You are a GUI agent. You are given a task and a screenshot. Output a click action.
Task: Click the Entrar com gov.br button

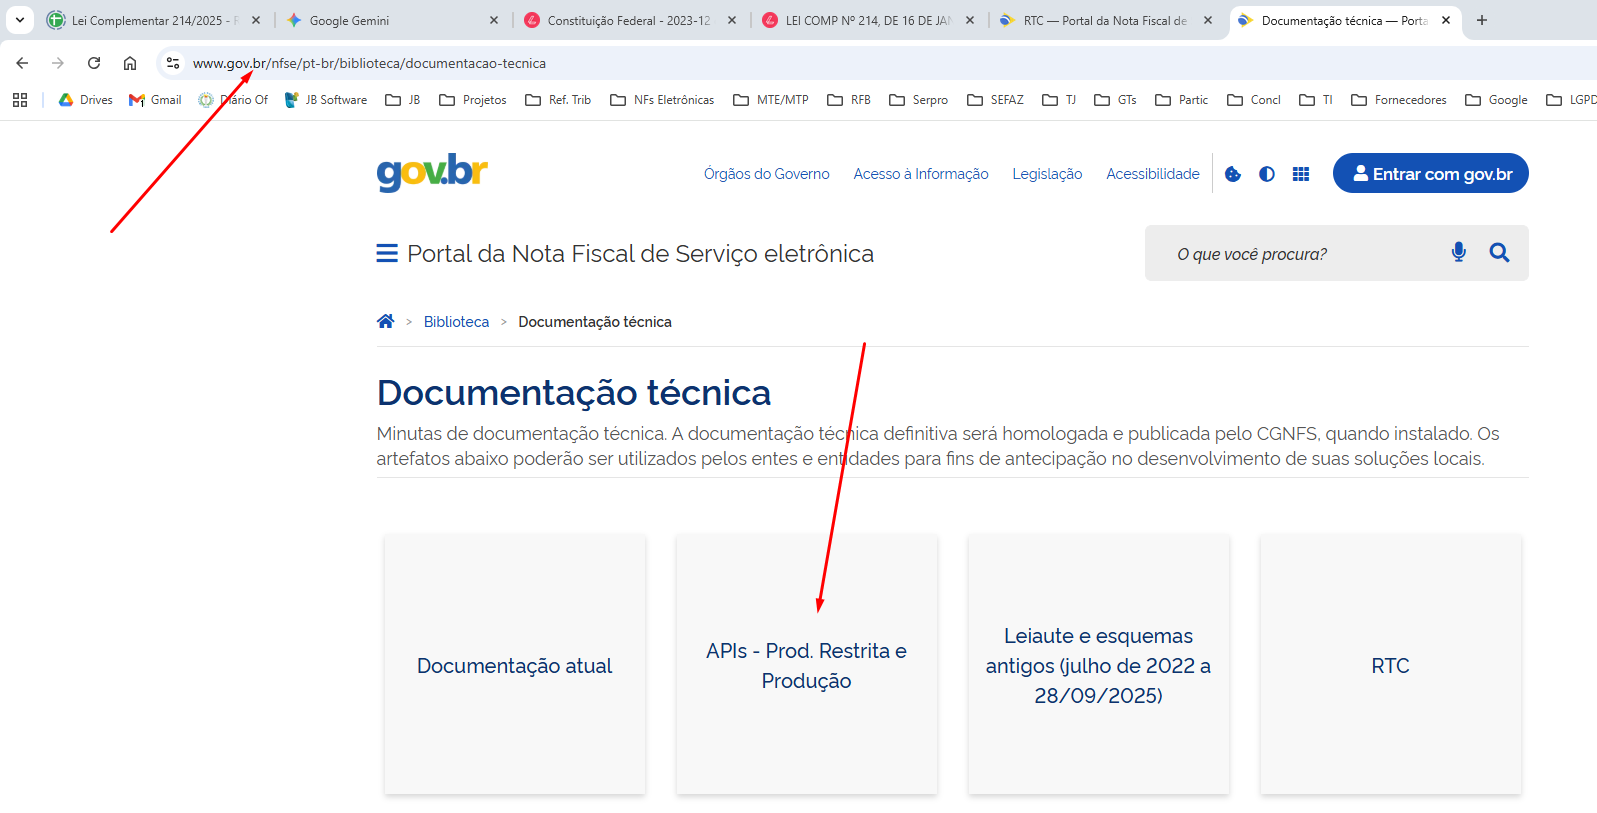click(1430, 174)
